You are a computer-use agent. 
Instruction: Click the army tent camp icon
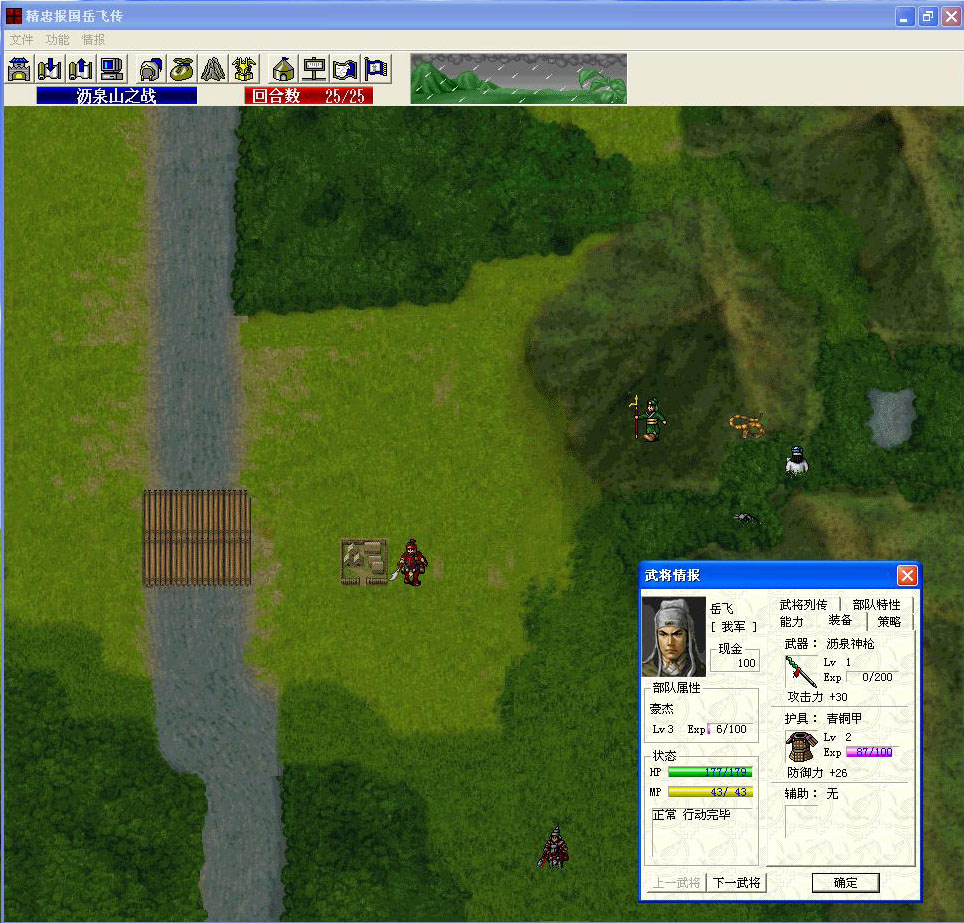283,69
